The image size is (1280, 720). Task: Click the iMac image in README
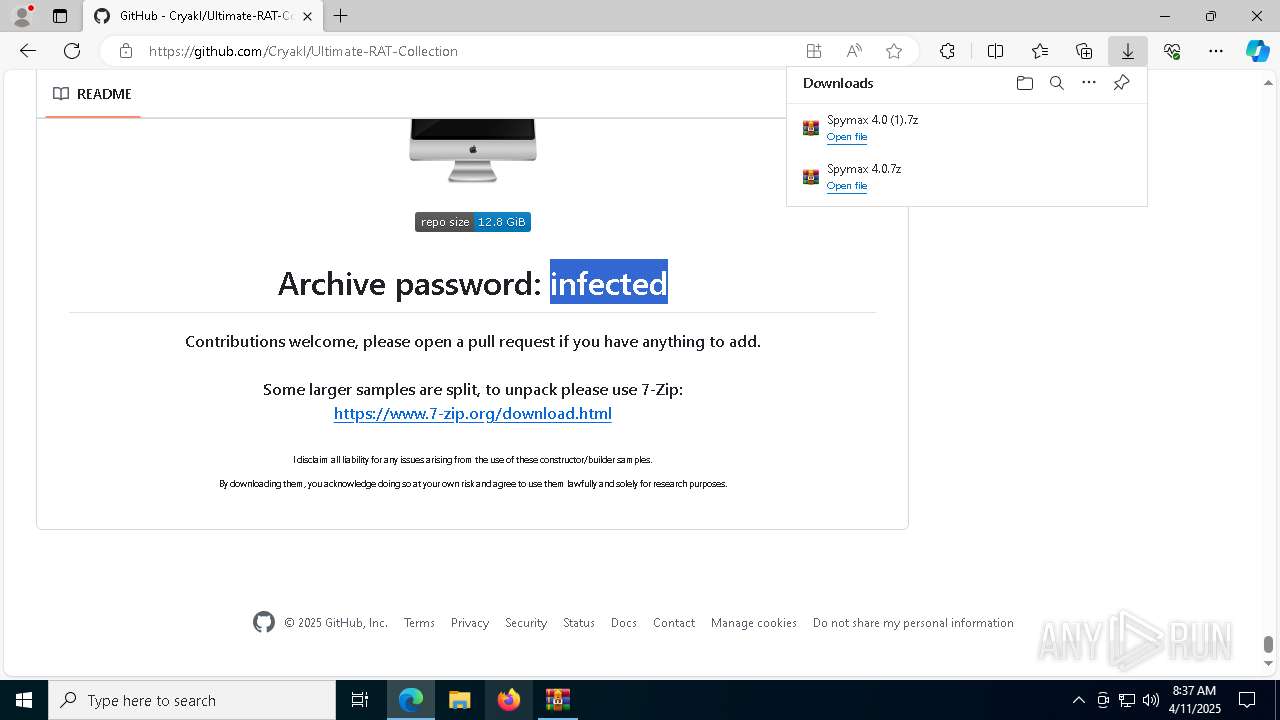tap(473, 150)
